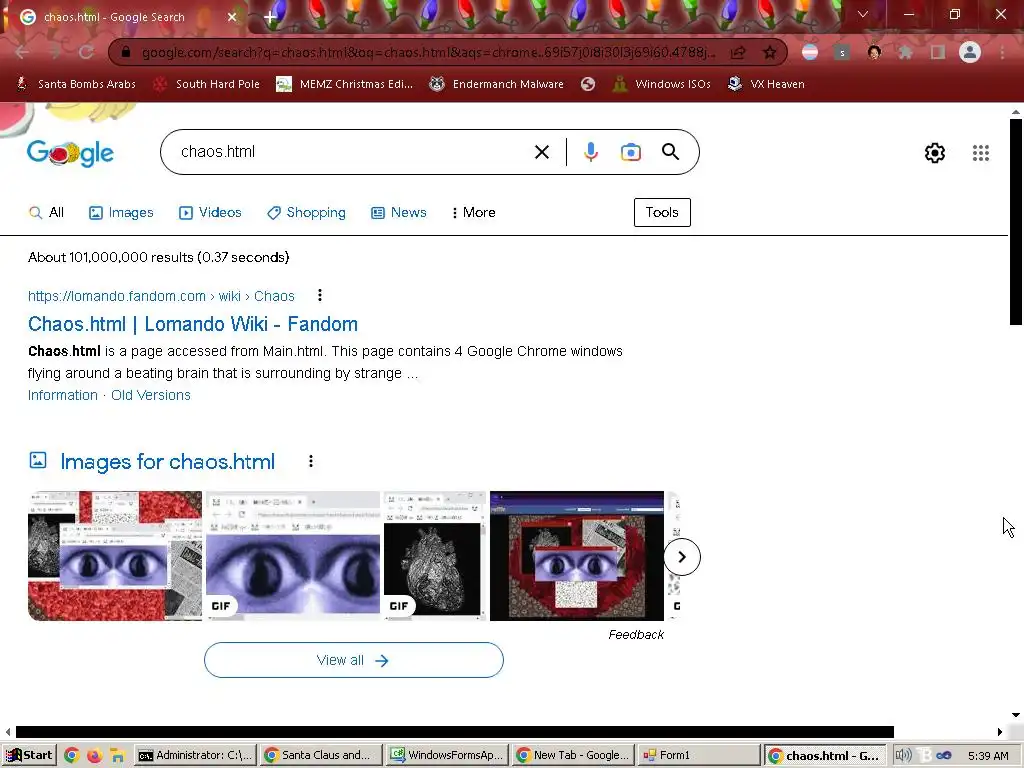The width and height of the screenshot is (1024, 768).
Task: Open the Windows Start button
Action: (x=29, y=756)
